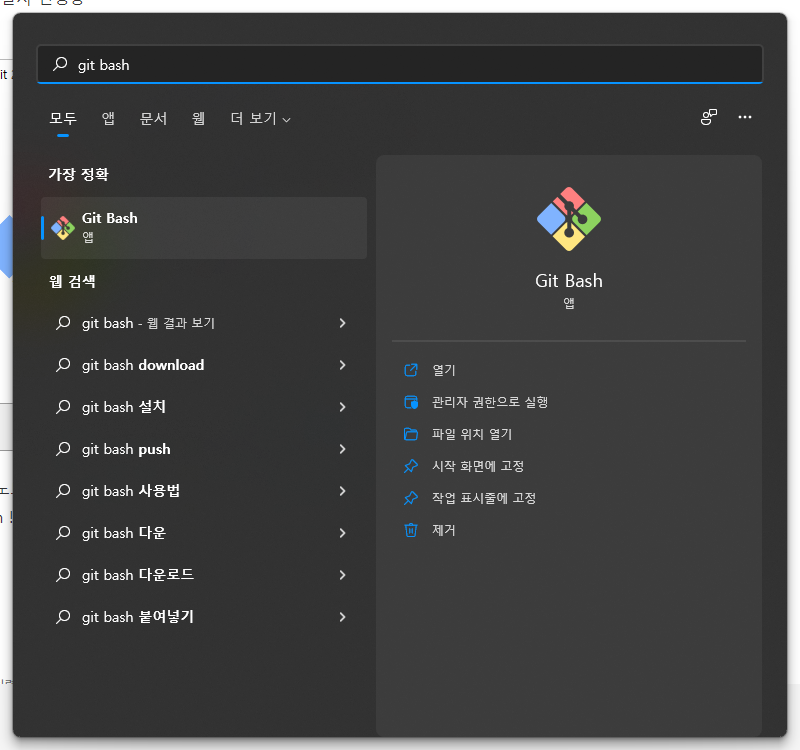Click the pin icon next to 작업 표시줄에 고정

[411, 498]
